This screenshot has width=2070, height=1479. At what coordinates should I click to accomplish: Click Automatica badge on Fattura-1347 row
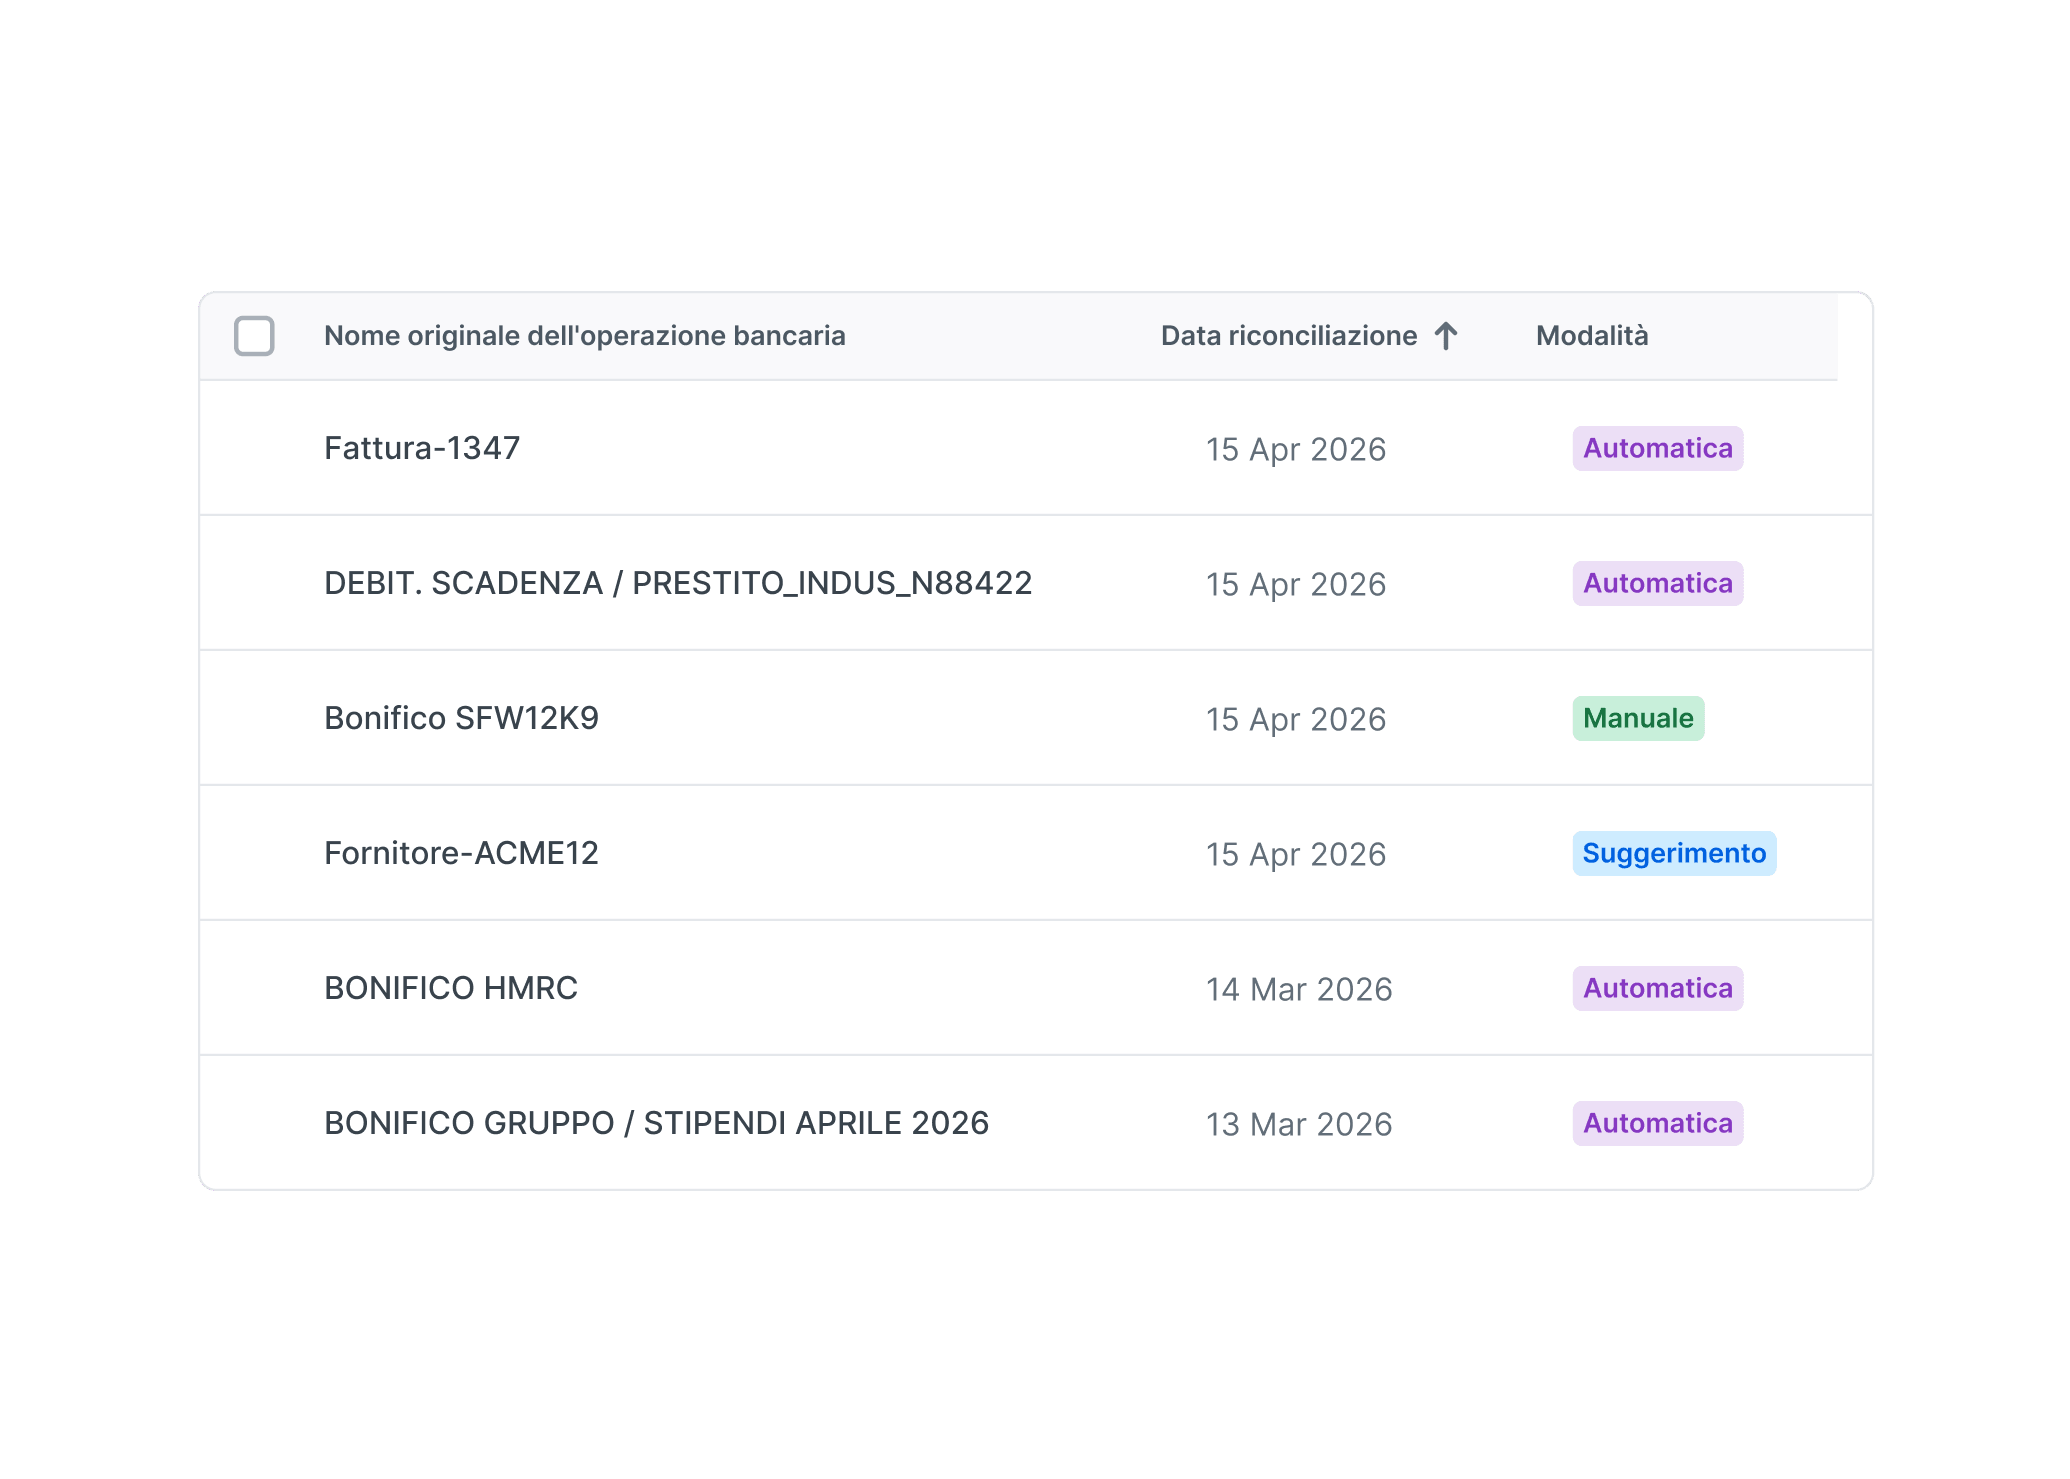pyautogui.click(x=1658, y=448)
